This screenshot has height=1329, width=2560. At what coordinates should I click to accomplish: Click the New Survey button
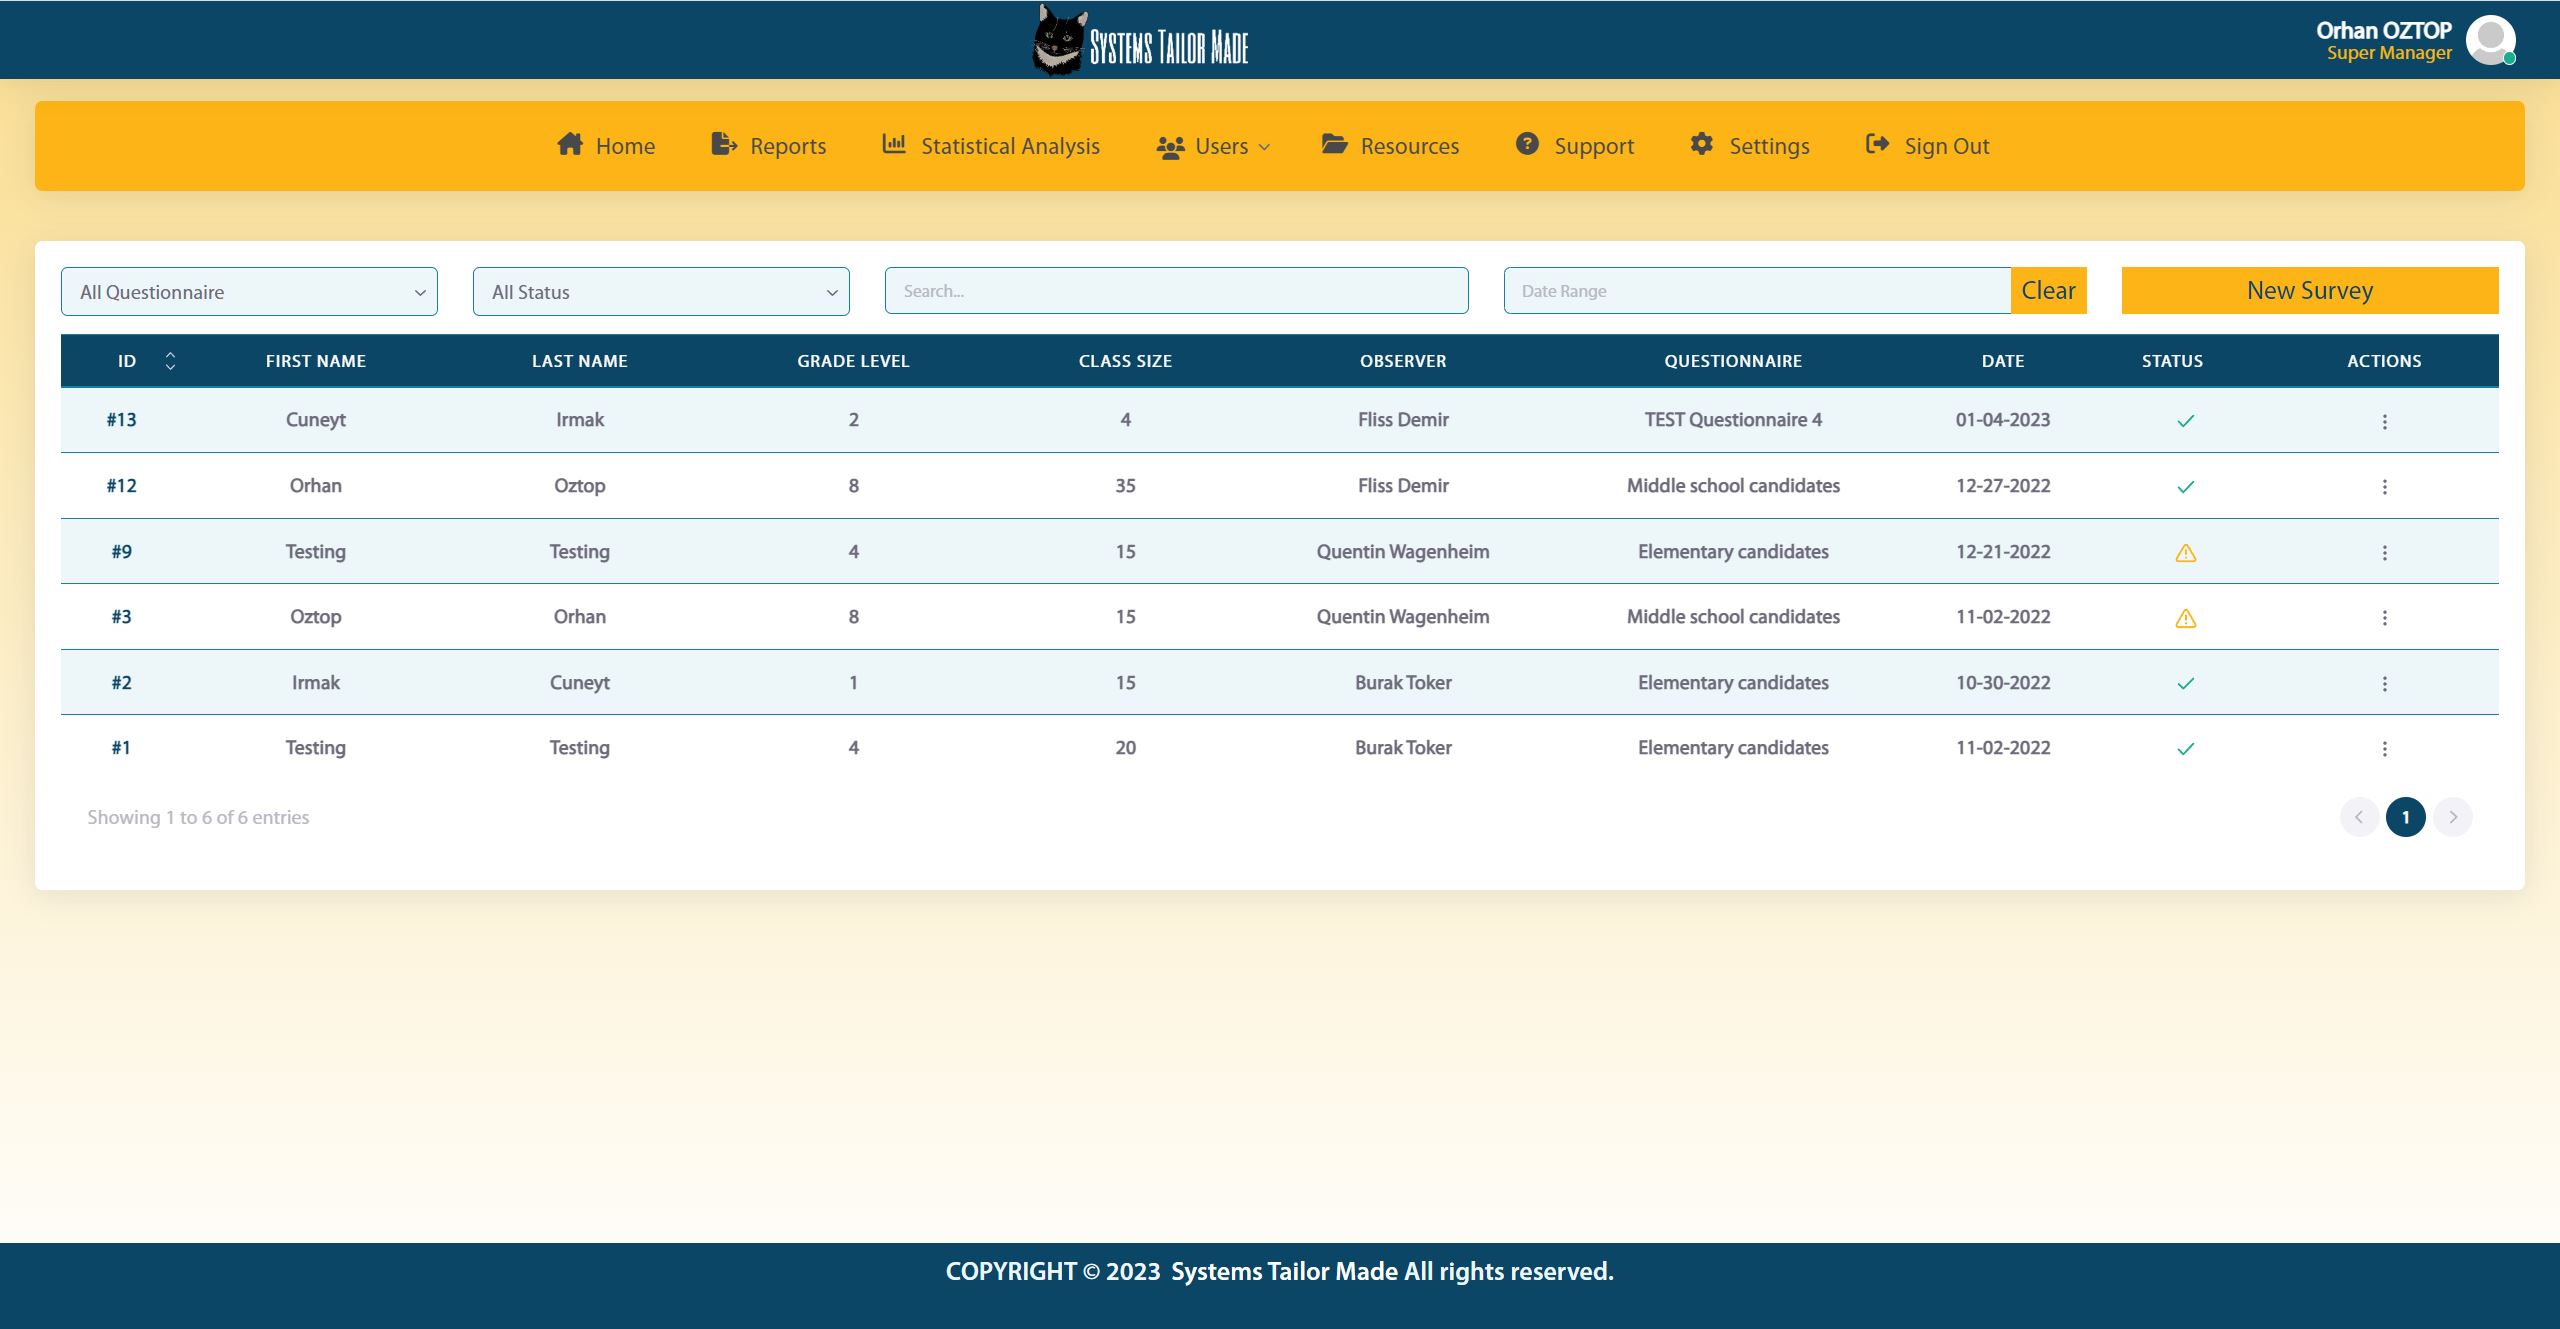pyautogui.click(x=2309, y=291)
